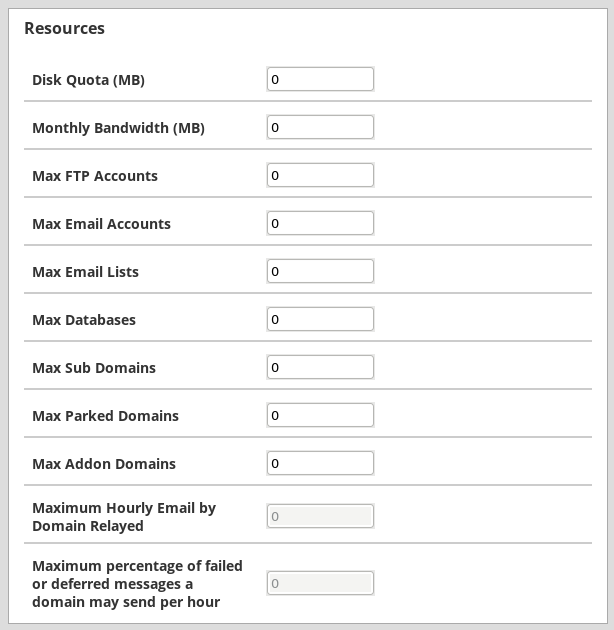Click the Disk Quota (MB) label

pos(88,80)
